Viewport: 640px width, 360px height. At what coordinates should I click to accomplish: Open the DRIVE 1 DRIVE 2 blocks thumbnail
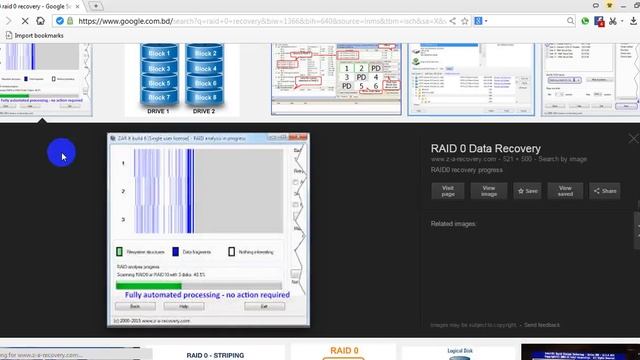182,80
